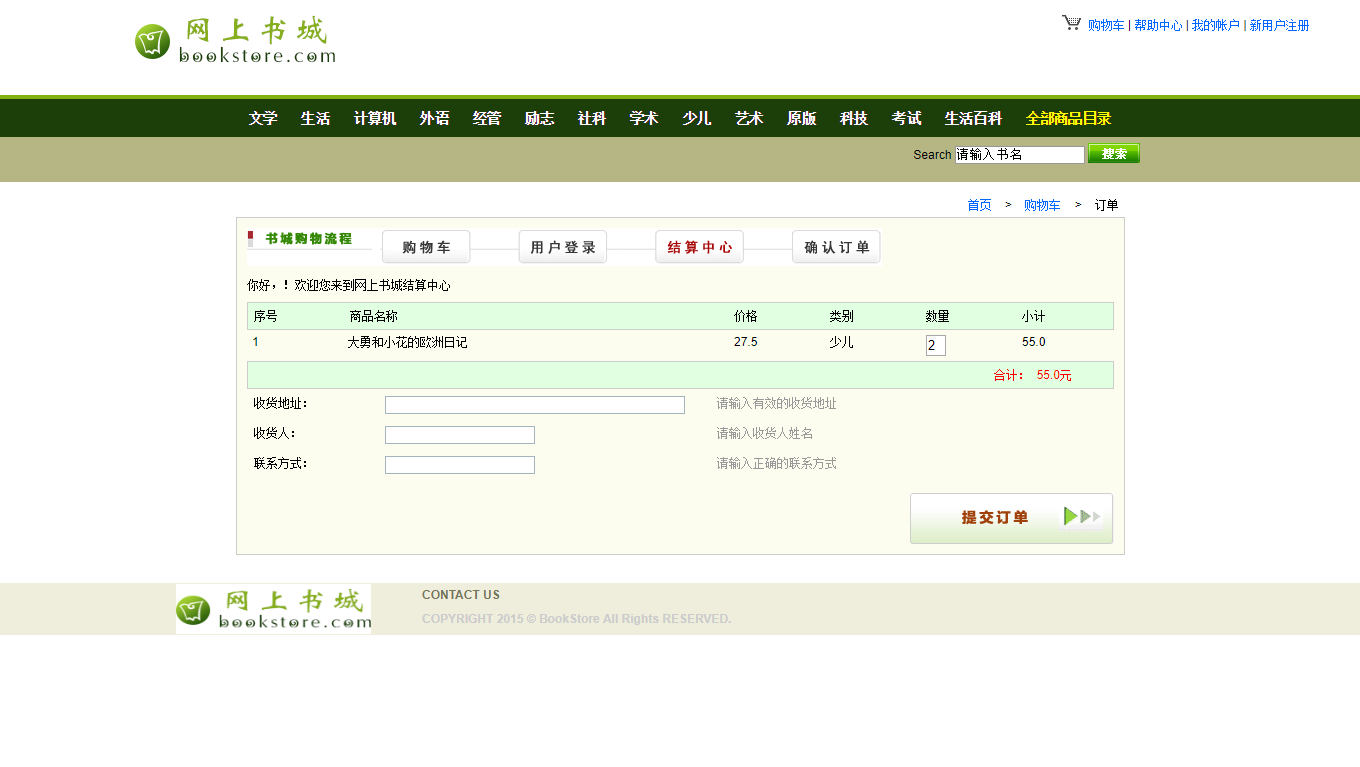The width and height of the screenshot is (1360, 767).
Task: Click hint text 请输入有效的收货地址
Action: pos(776,404)
